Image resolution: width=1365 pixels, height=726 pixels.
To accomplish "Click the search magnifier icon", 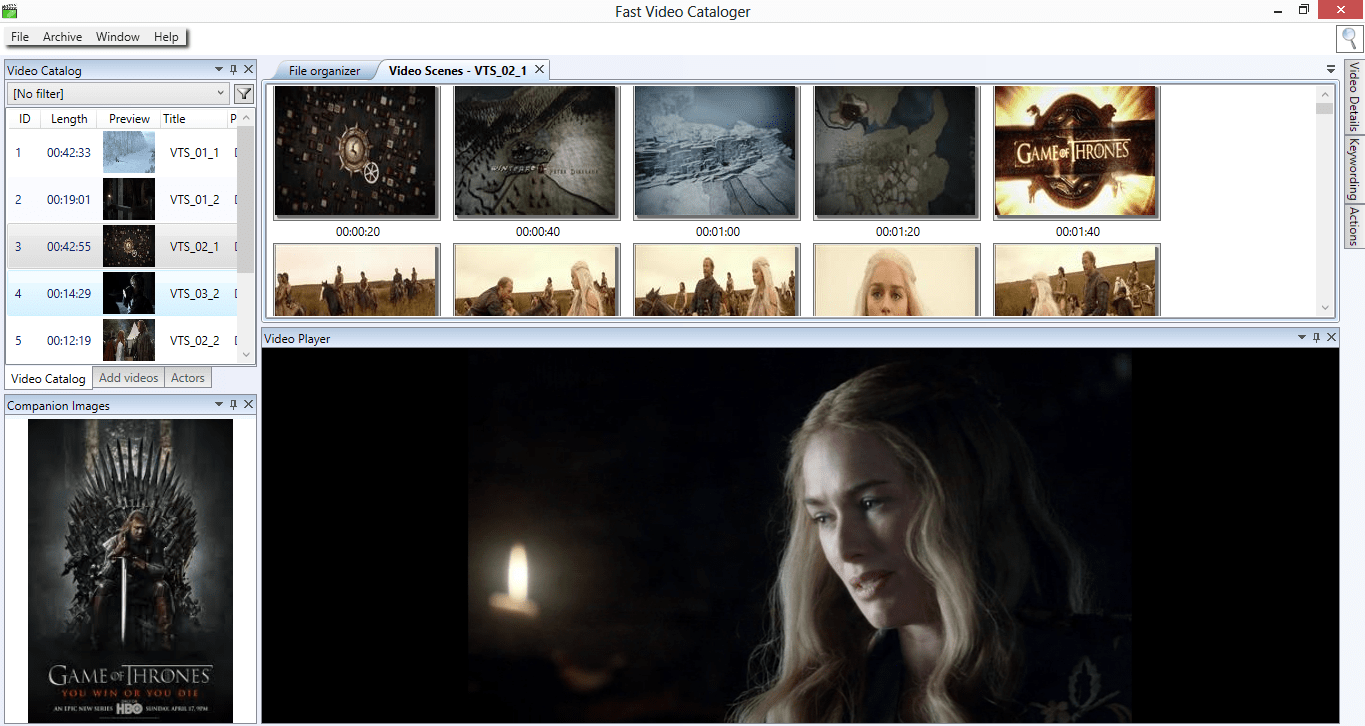I will (1349, 38).
